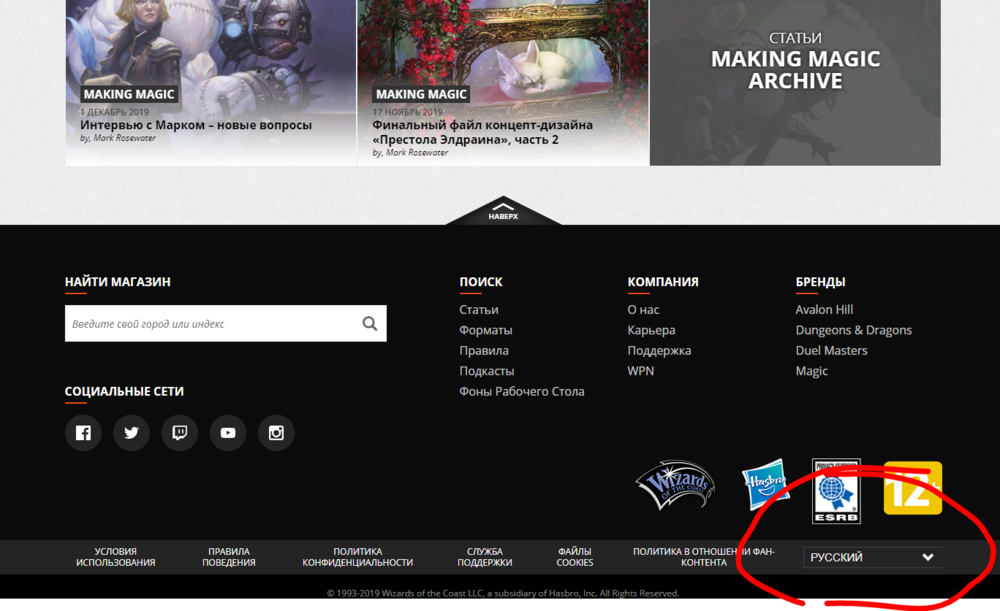Open the РУССКИЙ language selector dropdown
Screen dimensions: 1000x611
tap(872, 557)
